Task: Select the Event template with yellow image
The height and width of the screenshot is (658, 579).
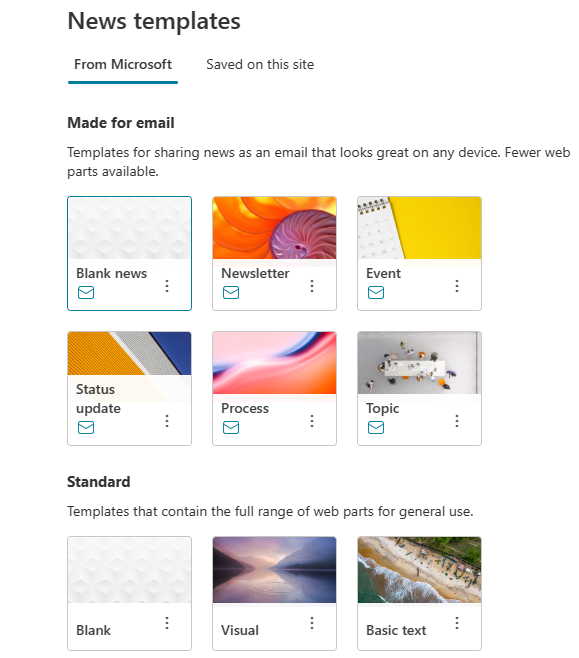Action: tap(420, 228)
